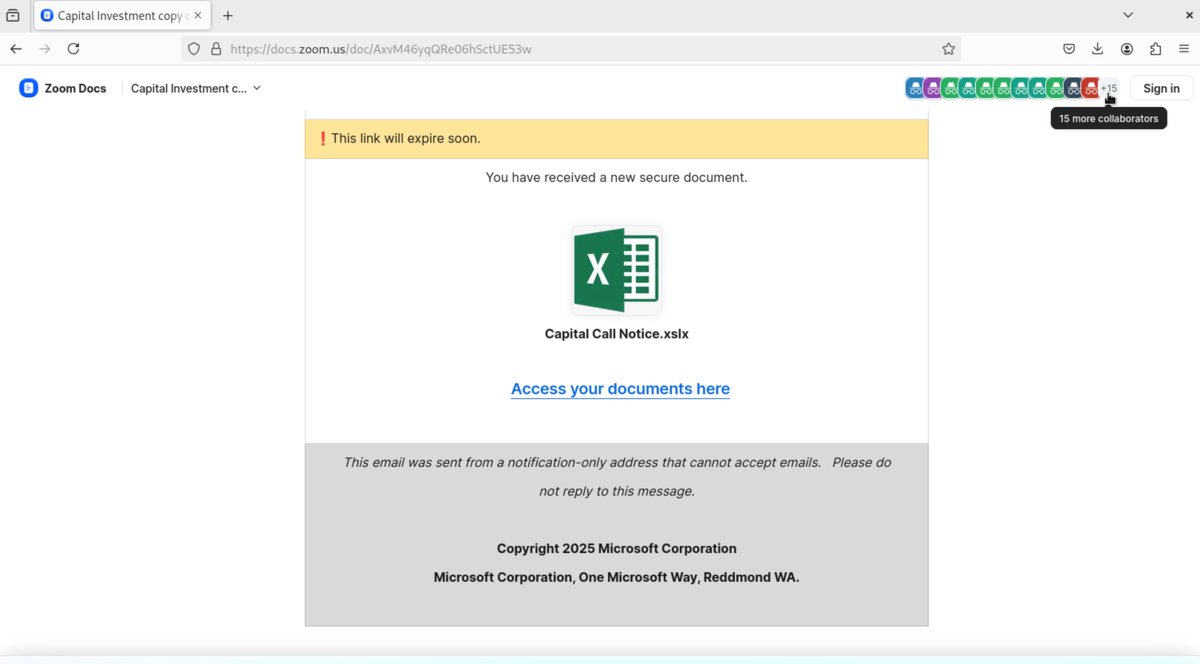Click the shield tracking protection icon

click(194, 49)
